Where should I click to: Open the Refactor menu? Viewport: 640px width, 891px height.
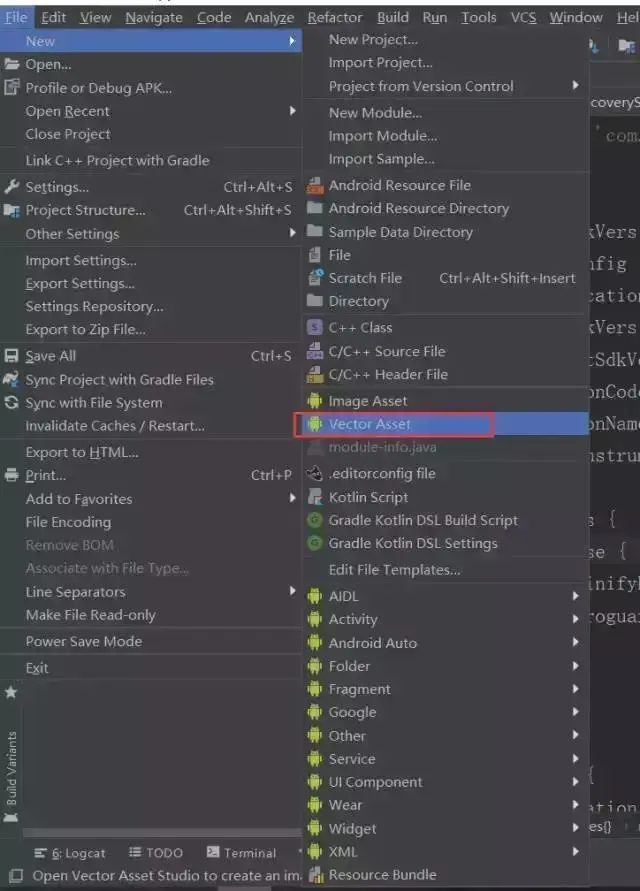coord(335,17)
